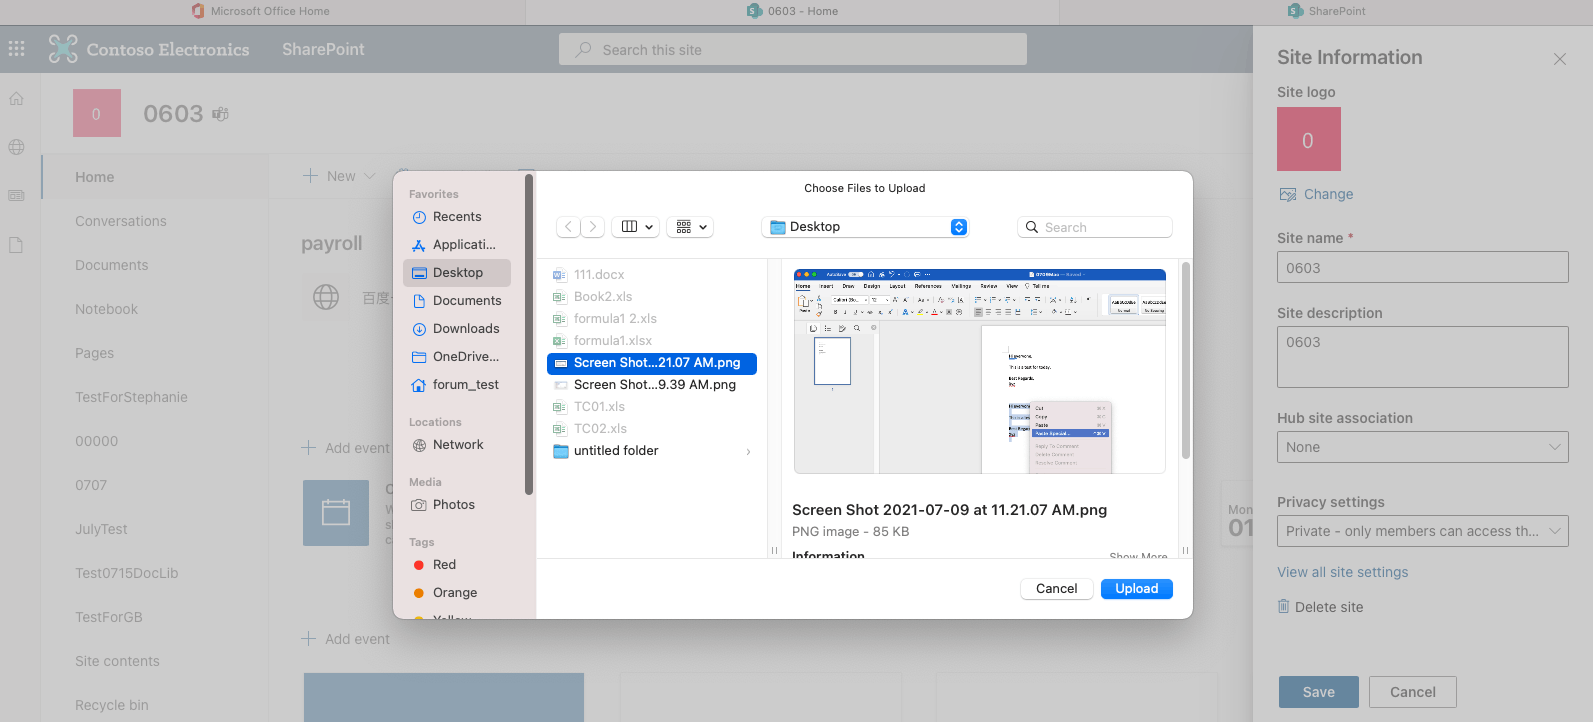The image size is (1593, 722).
Task: Switch to the Microsoft Office Home tab
Action: [x=261, y=11]
